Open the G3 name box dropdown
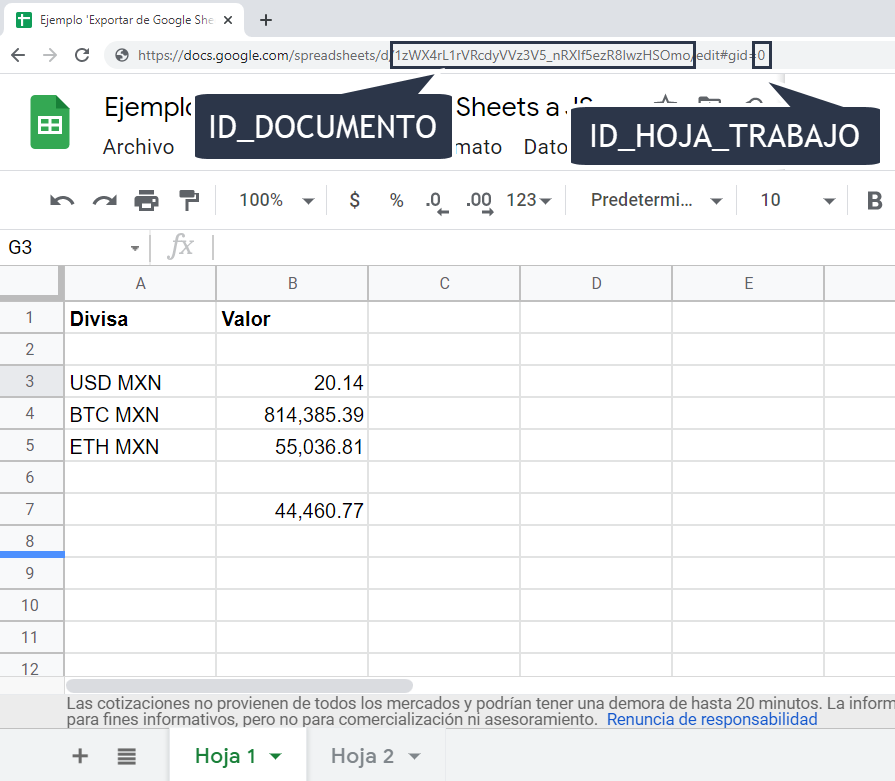The image size is (895, 781). tap(135, 248)
